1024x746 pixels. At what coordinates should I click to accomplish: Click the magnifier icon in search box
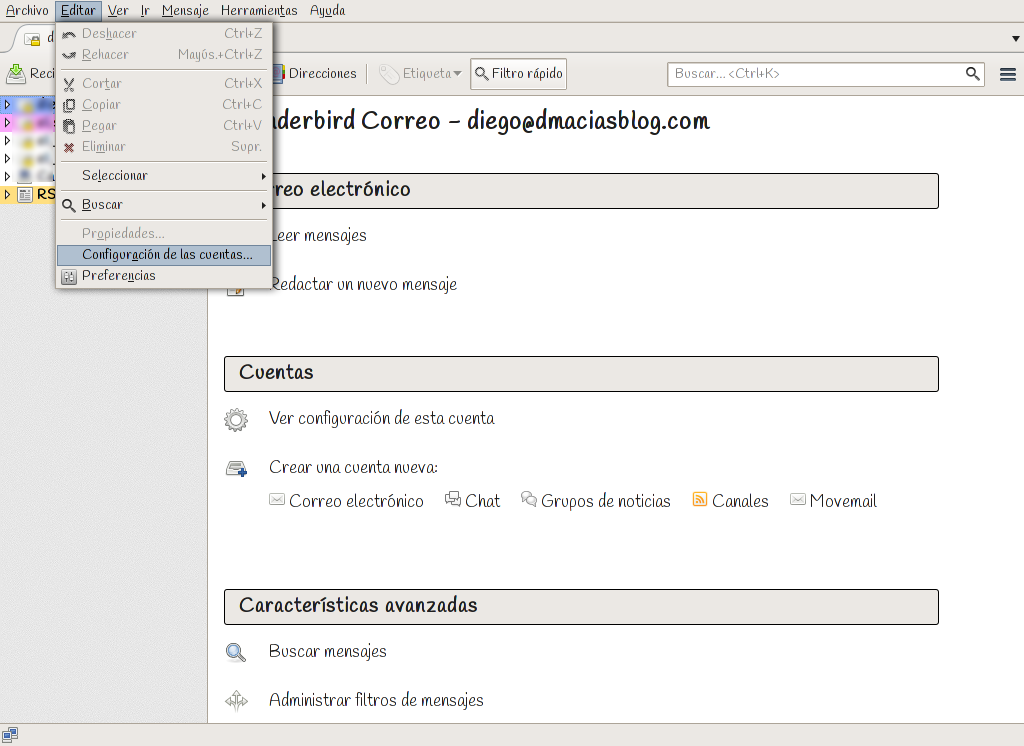pyautogui.click(x=972, y=74)
